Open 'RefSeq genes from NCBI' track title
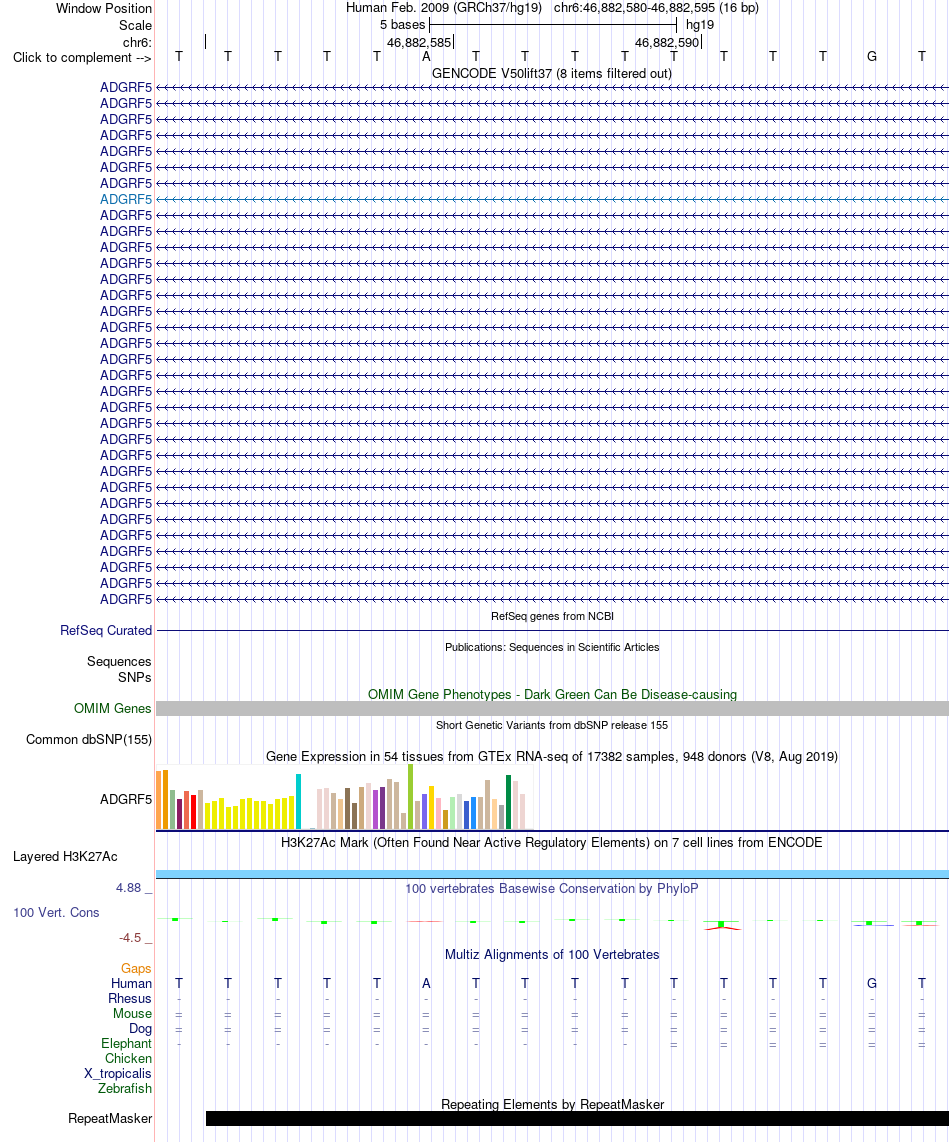This screenshot has width=950, height=1142. (x=552, y=616)
